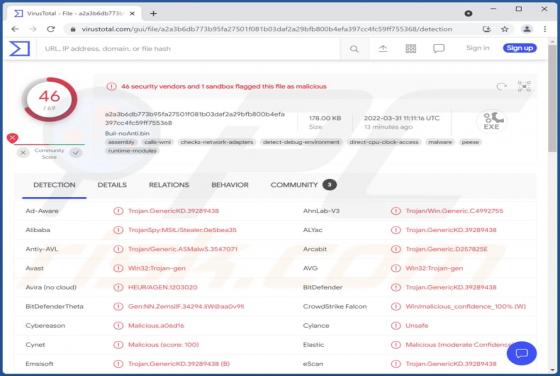Click the reanalyze file icon

(x=501, y=86)
